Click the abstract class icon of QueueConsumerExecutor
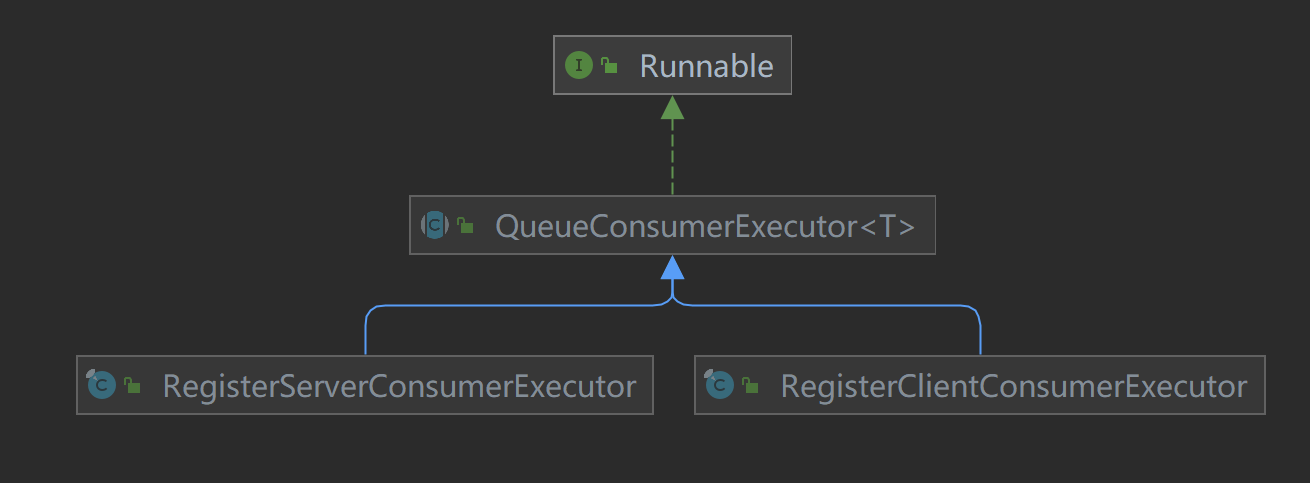1310x483 pixels. click(434, 226)
